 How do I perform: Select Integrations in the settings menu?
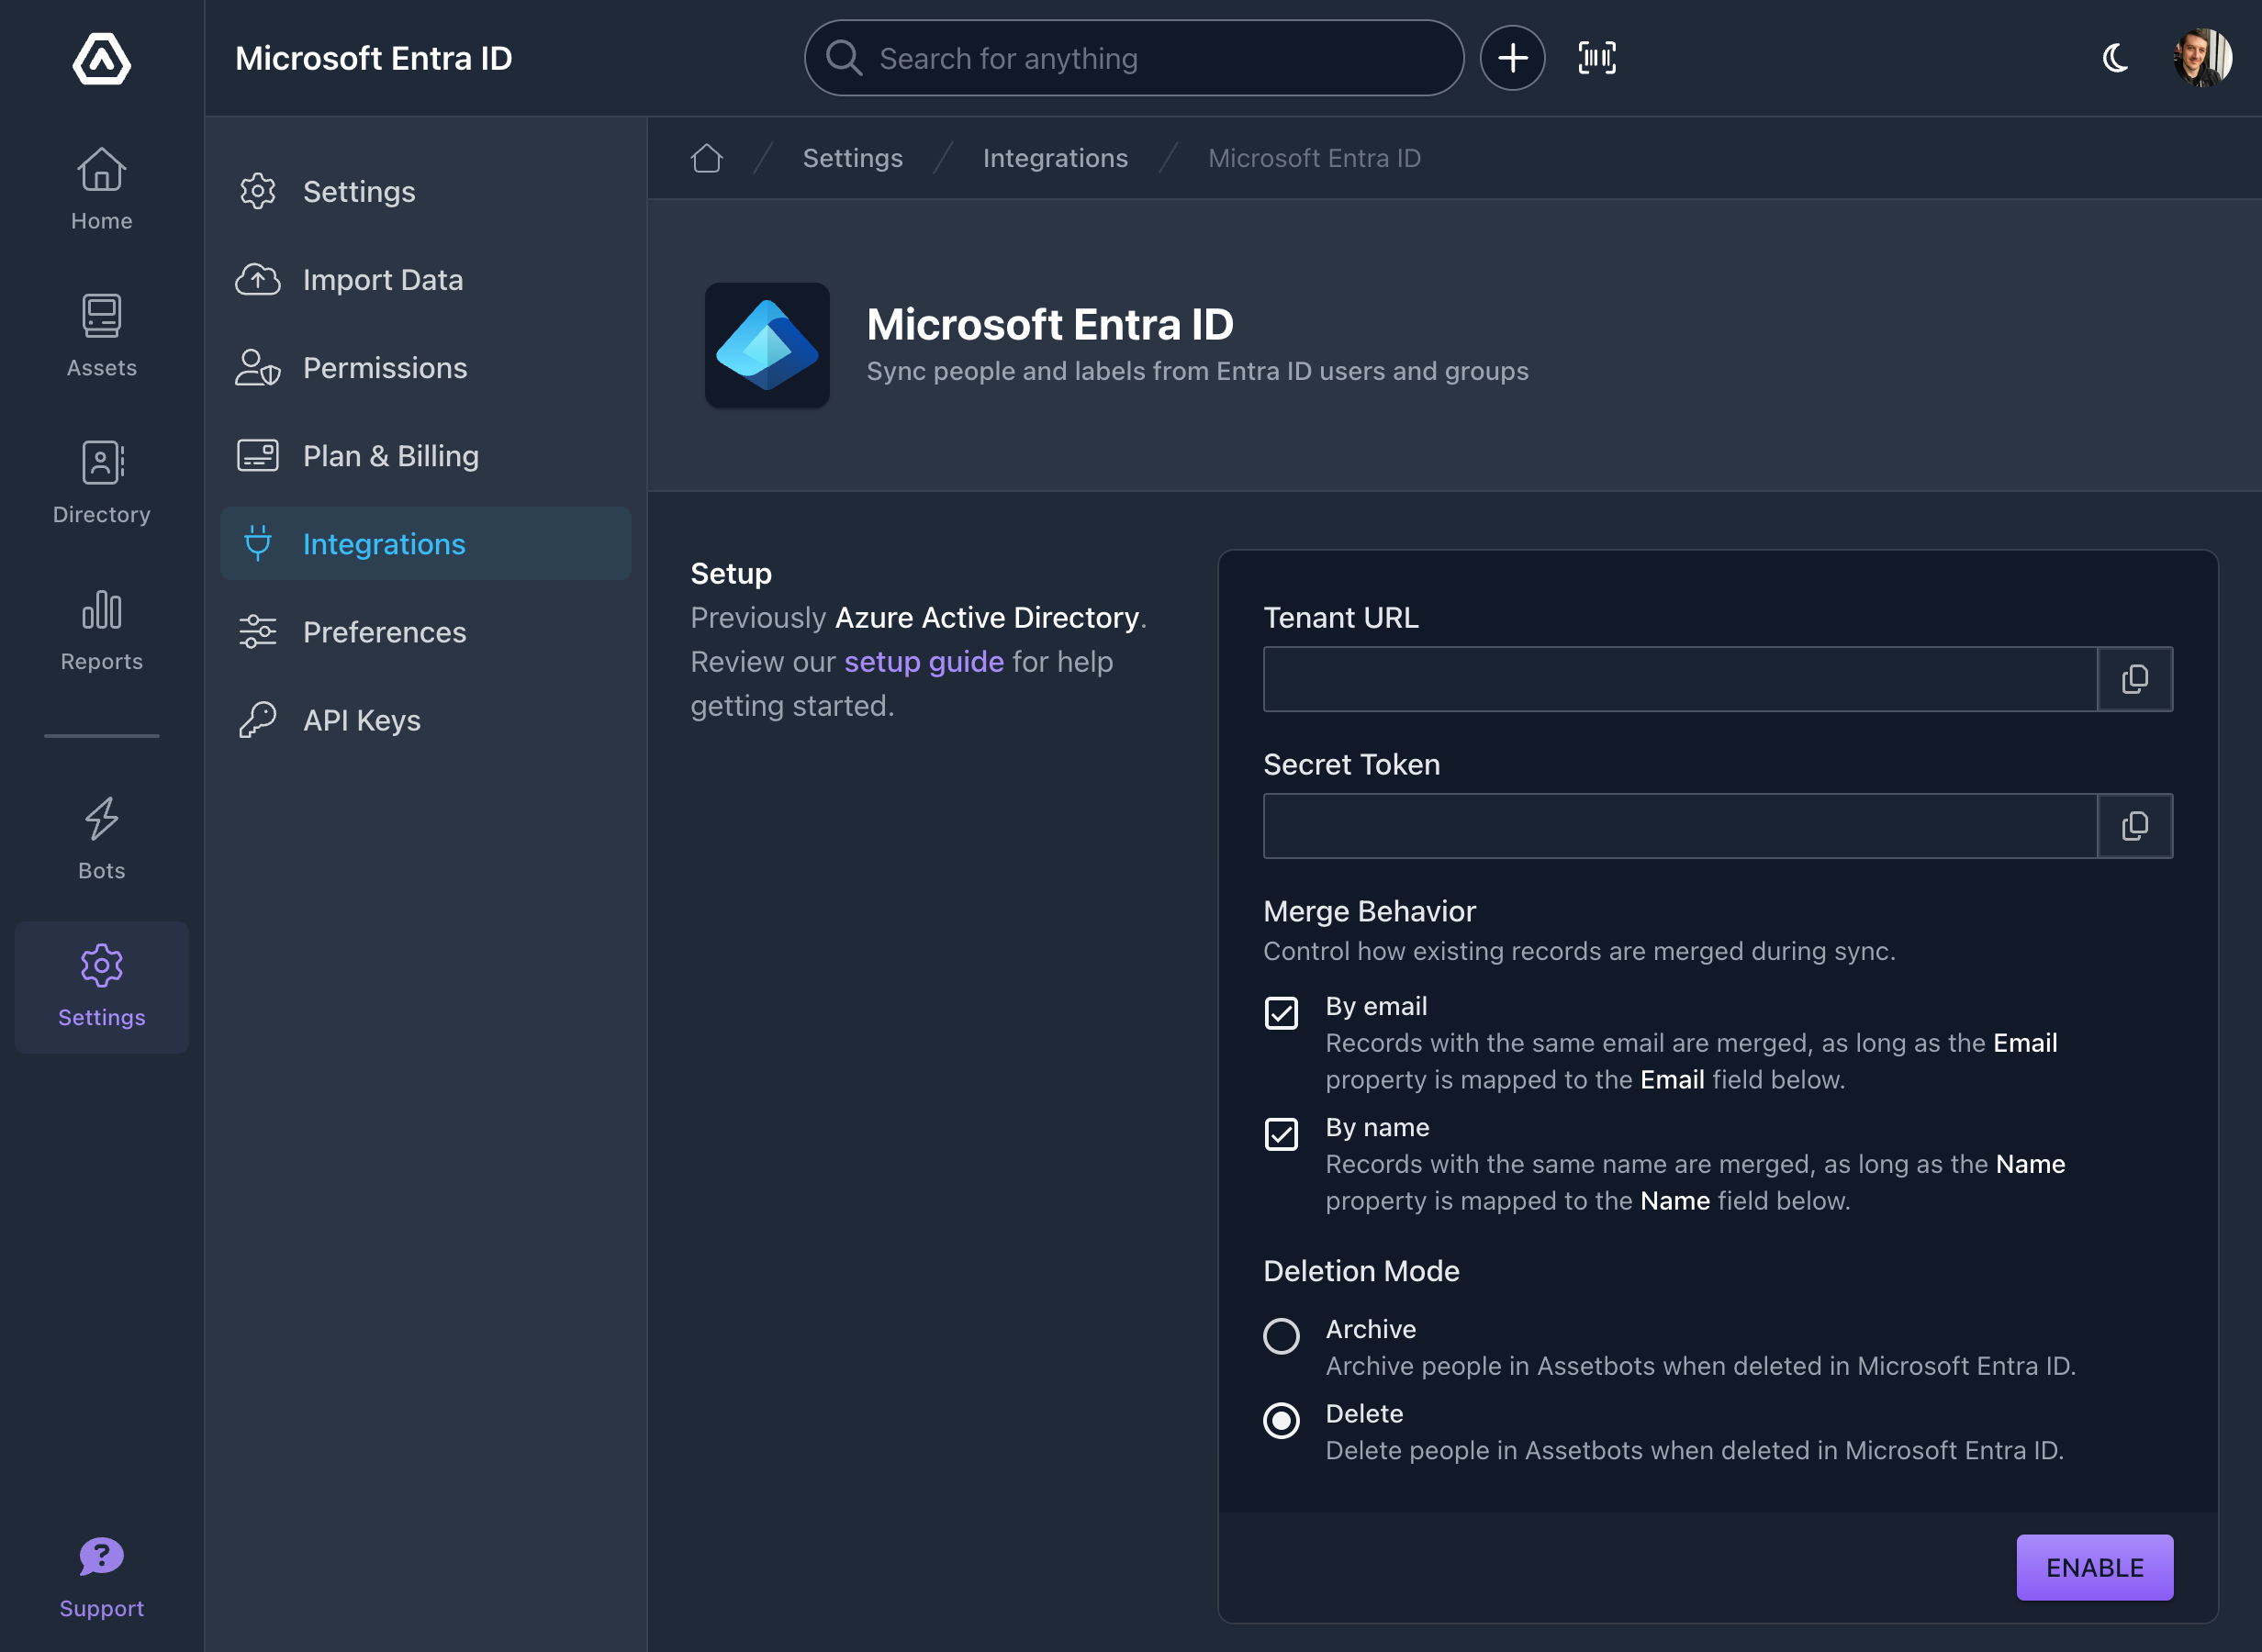[x=426, y=543]
